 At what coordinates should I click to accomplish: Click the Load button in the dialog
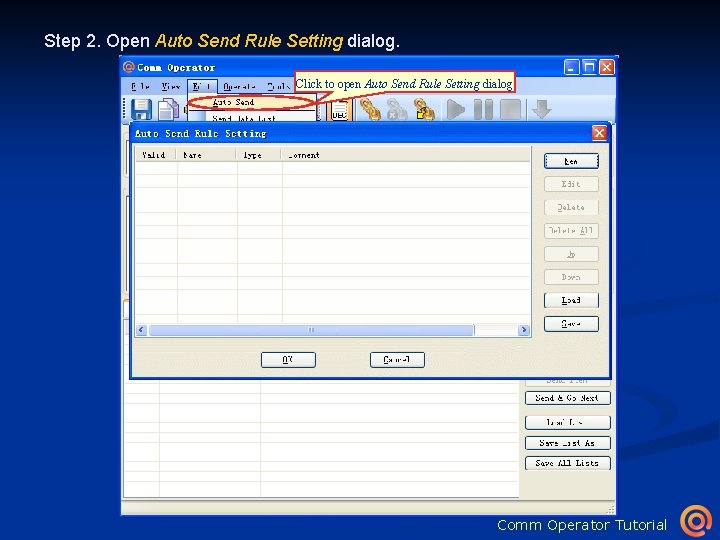pos(571,300)
